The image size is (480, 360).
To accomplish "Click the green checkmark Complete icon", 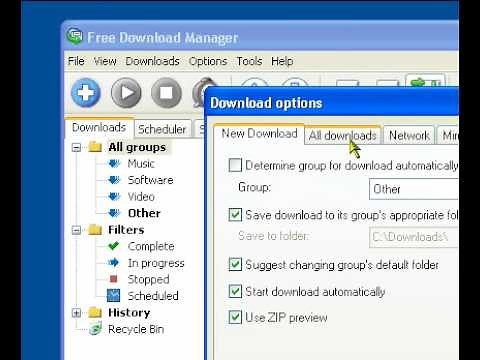I will [114, 246].
